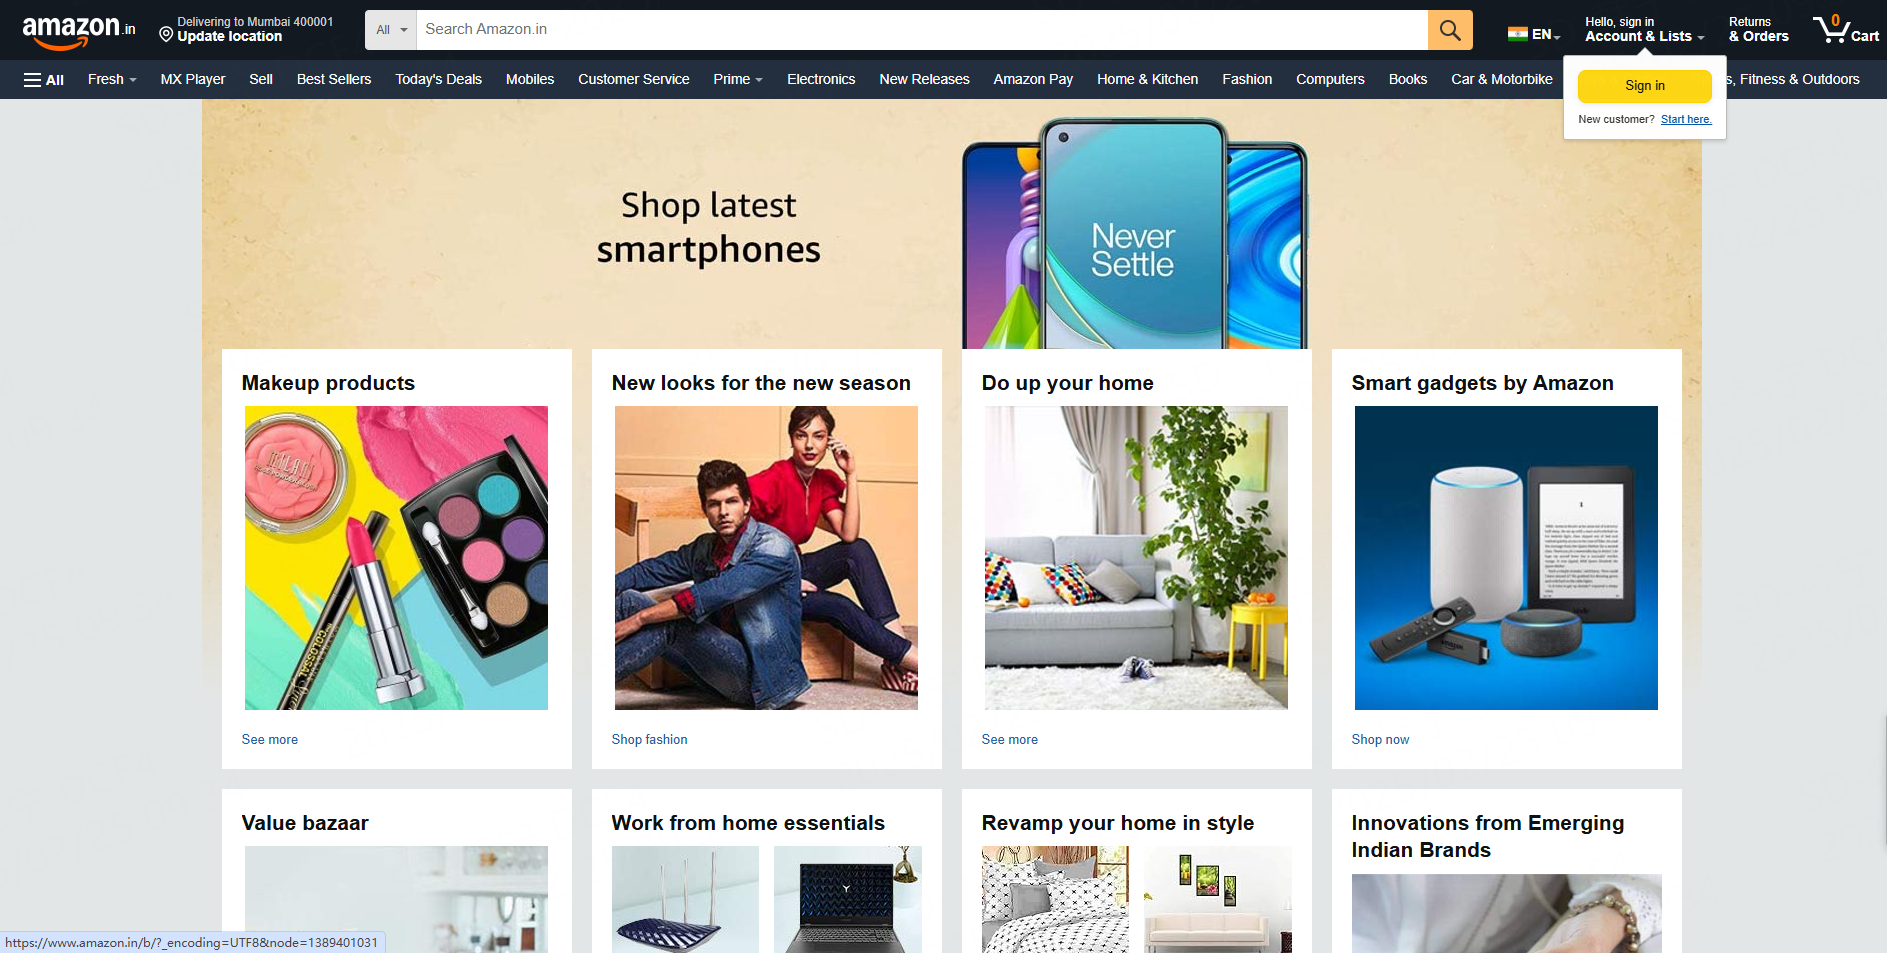Open the shopping cart icon
The height and width of the screenshot is (953, 1887).
[1845, 29]
